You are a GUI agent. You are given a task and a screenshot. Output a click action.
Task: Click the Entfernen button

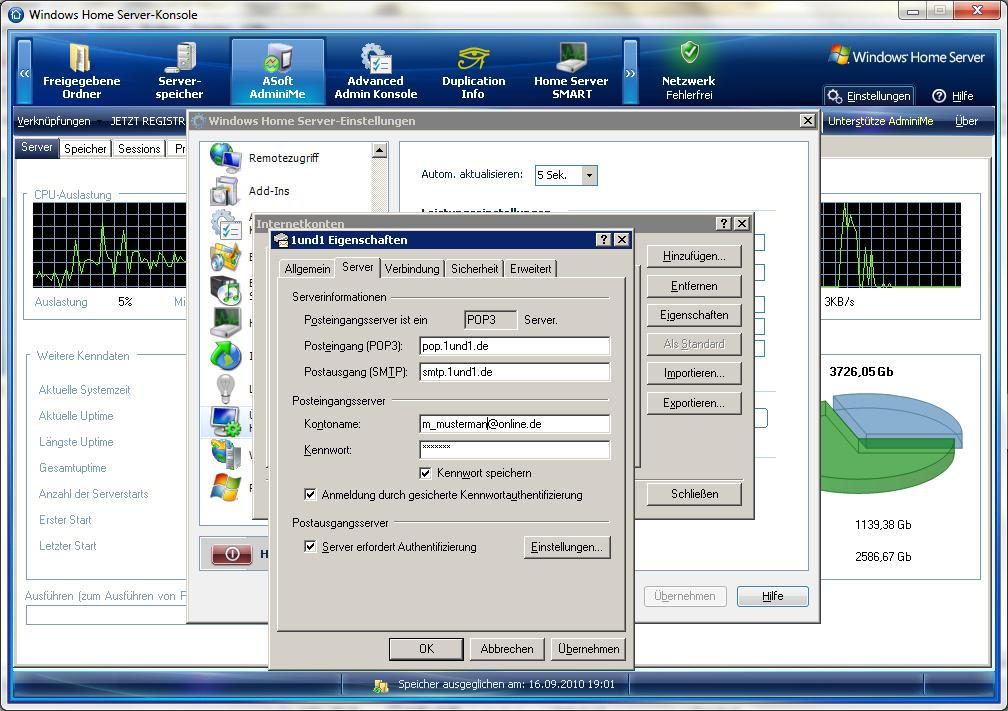[x=694, y=286]
